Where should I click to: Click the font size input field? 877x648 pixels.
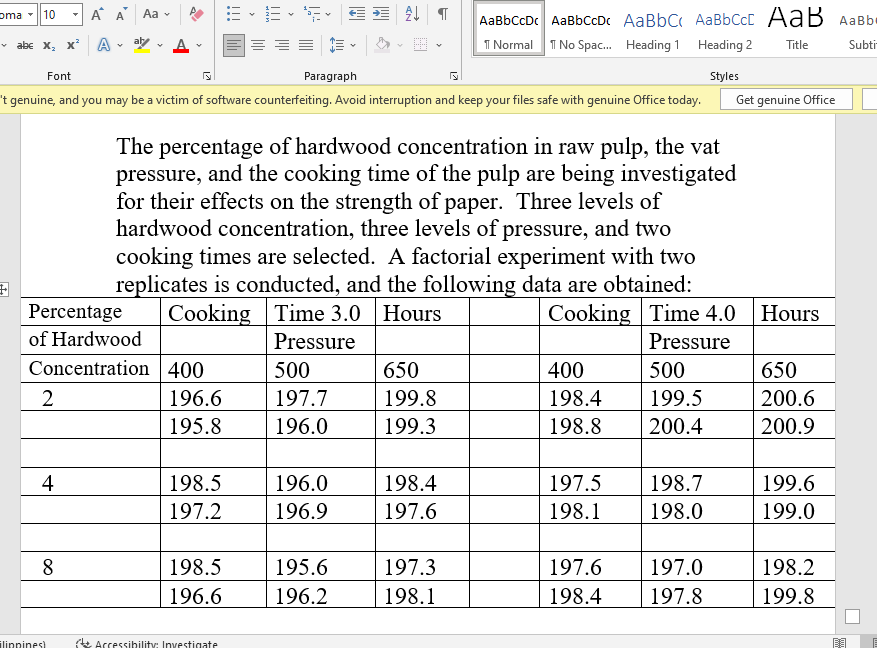click(x=55, y=15)
